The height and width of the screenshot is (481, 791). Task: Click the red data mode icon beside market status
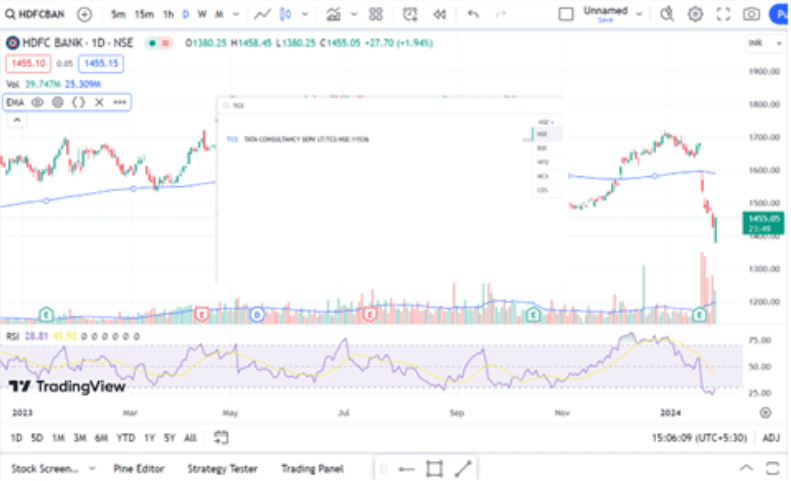tap(165, 43)
